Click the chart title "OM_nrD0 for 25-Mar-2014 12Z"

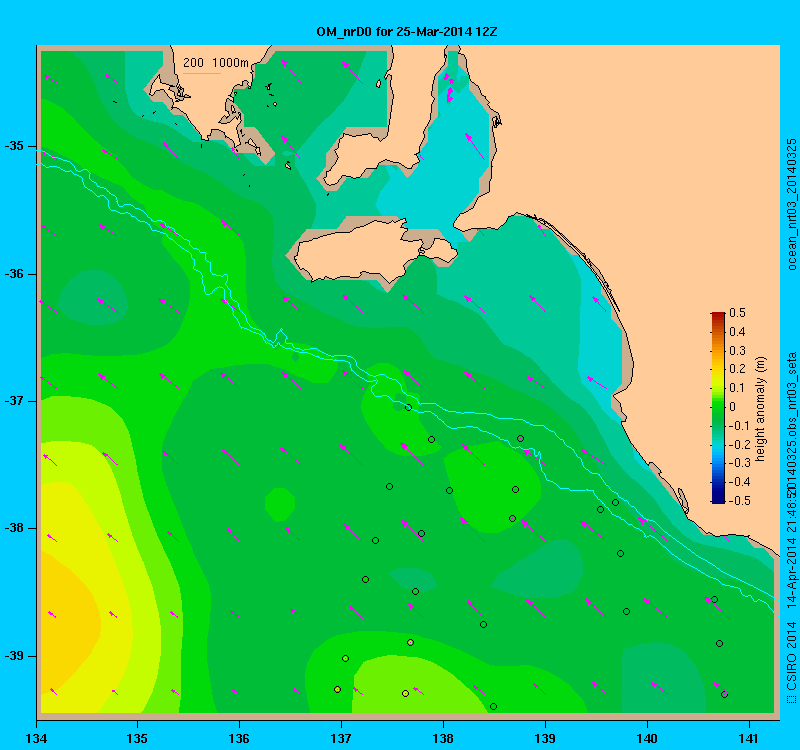(x=407, y=32)
